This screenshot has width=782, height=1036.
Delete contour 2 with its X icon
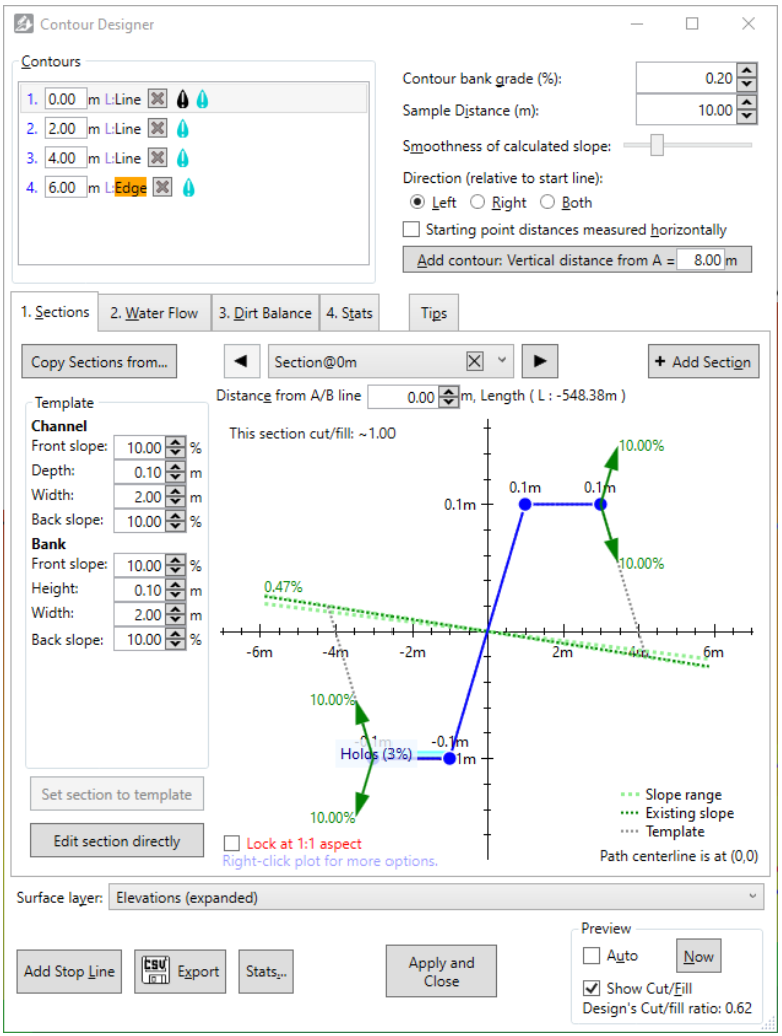(x=157, y=128)
